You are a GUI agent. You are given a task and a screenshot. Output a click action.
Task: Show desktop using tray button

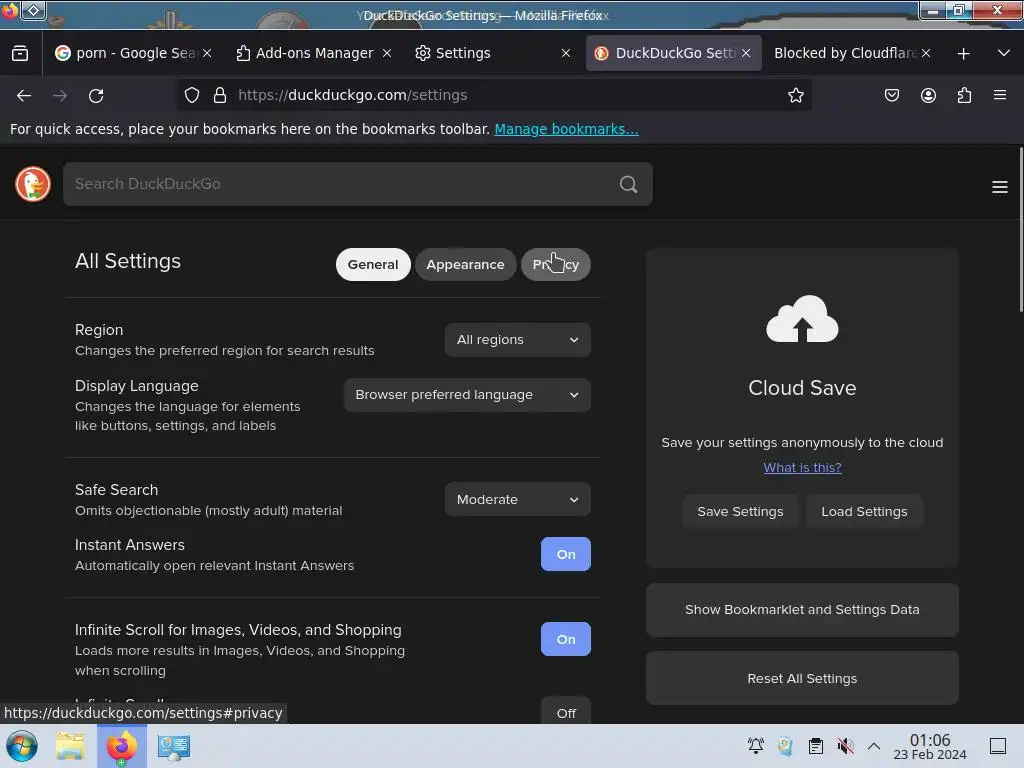(998, 746)
